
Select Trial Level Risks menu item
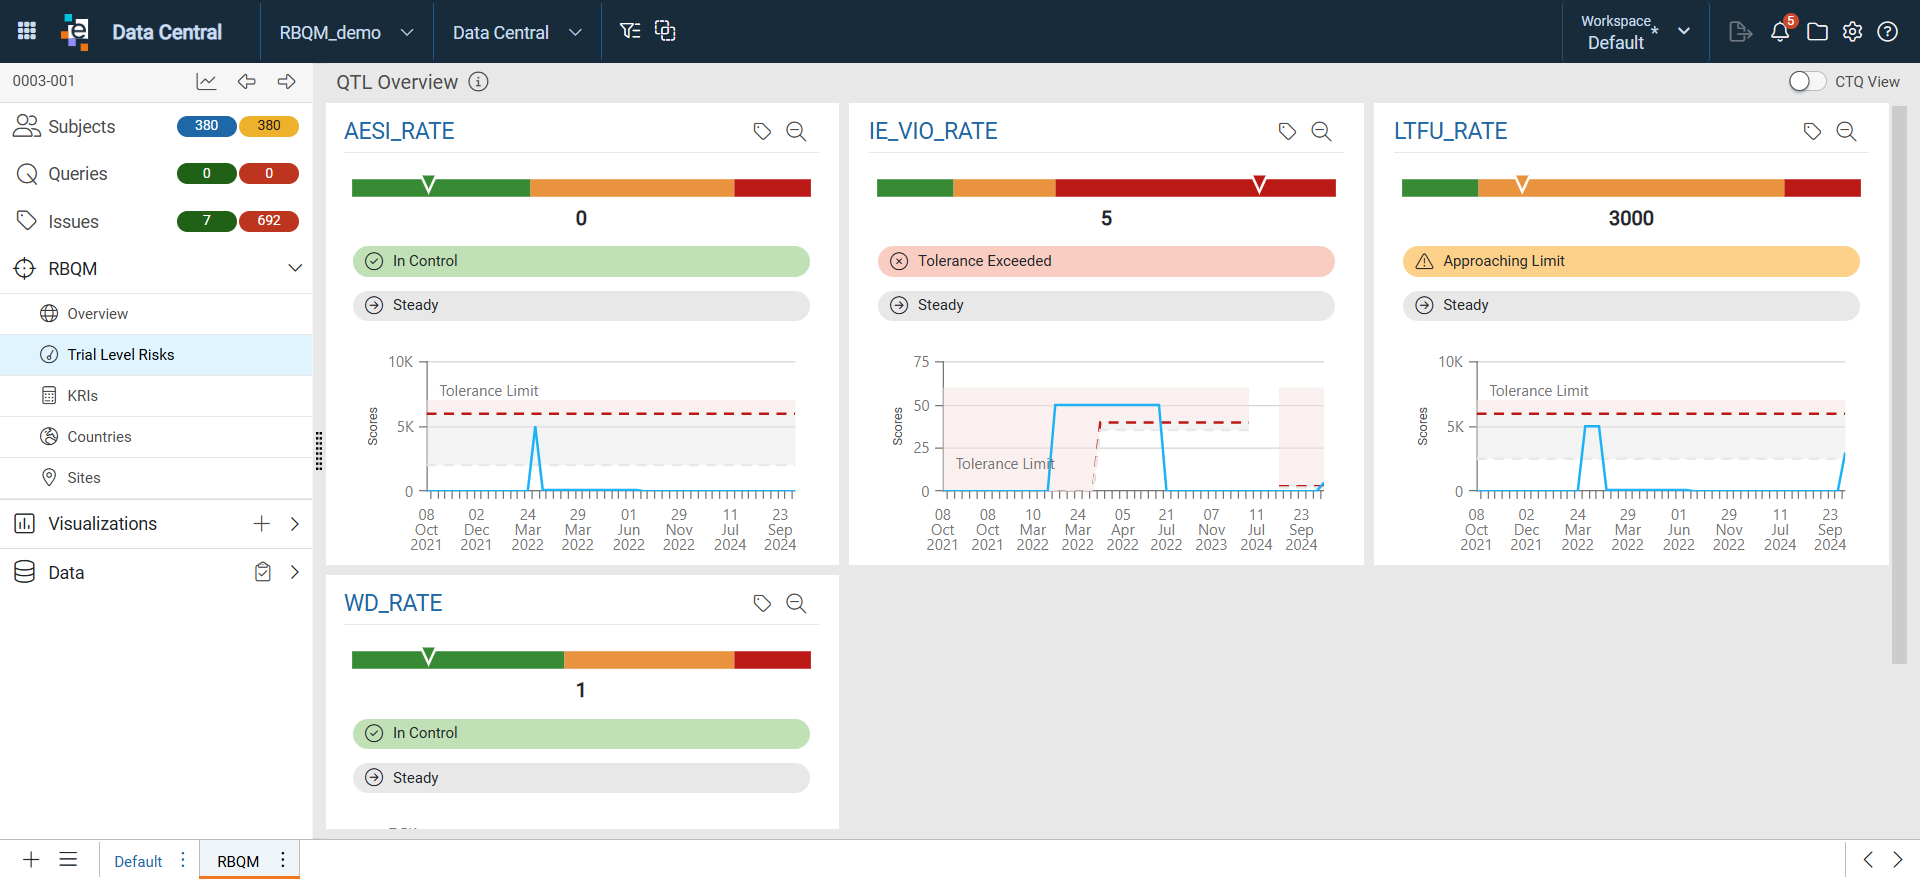pyautogui.click(x=156, y=355)
